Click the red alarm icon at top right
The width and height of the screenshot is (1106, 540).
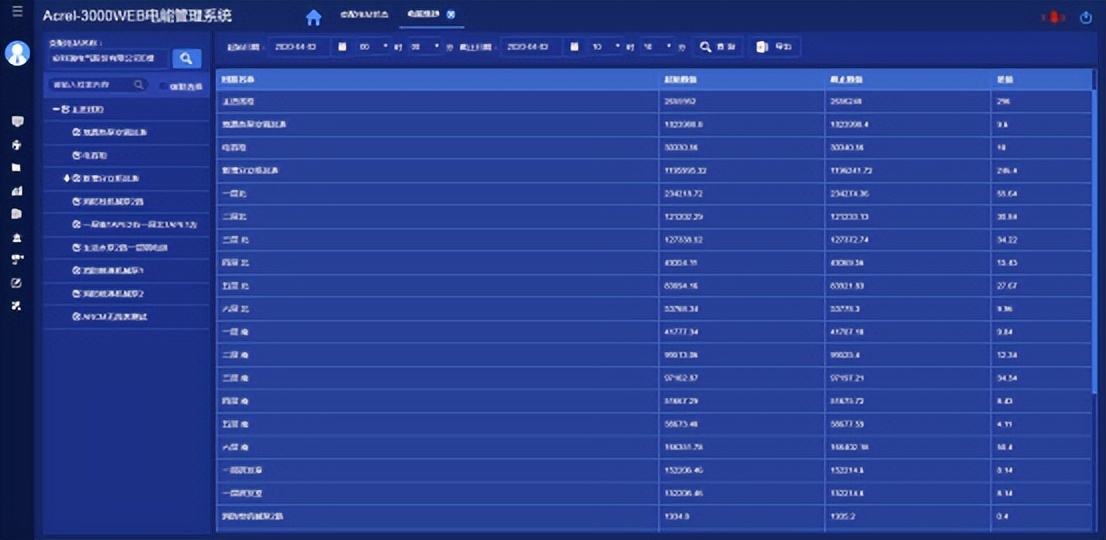(x=1051, y=18)
